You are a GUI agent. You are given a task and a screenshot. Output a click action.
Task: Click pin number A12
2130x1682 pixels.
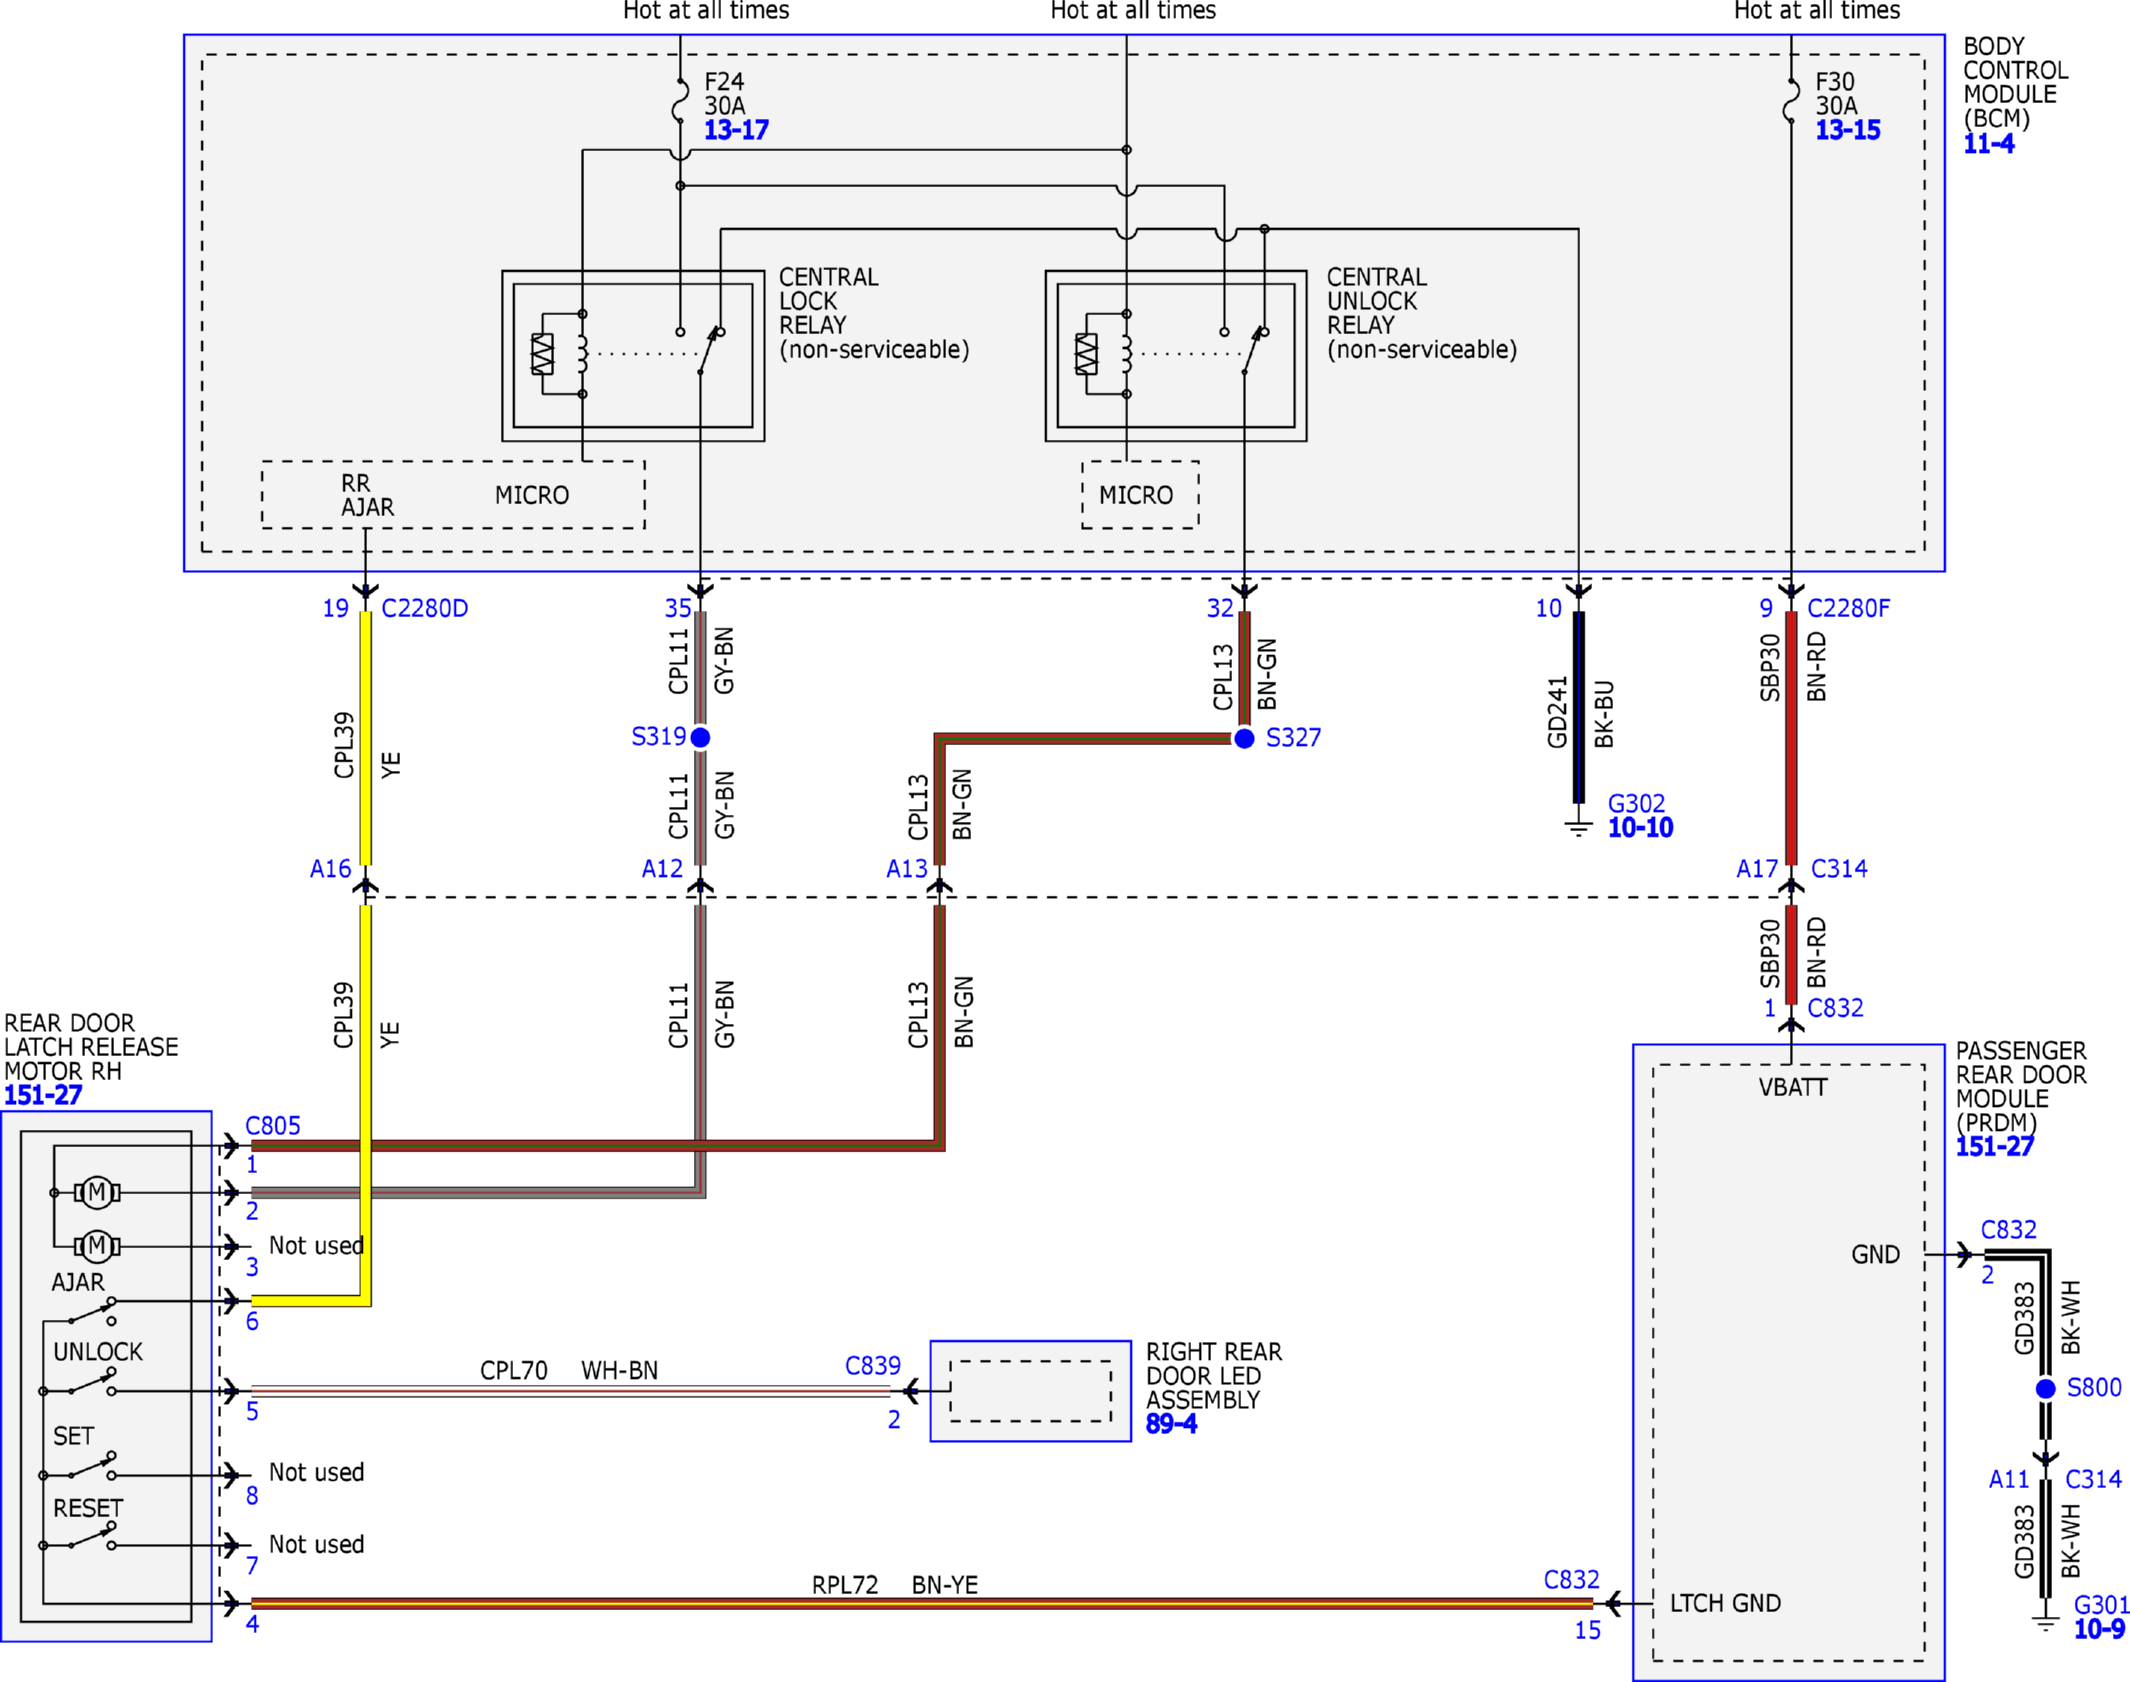coord(662,869)
